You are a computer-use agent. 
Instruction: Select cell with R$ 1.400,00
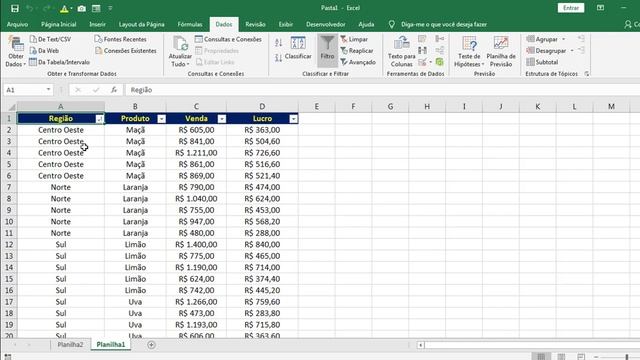196,244
